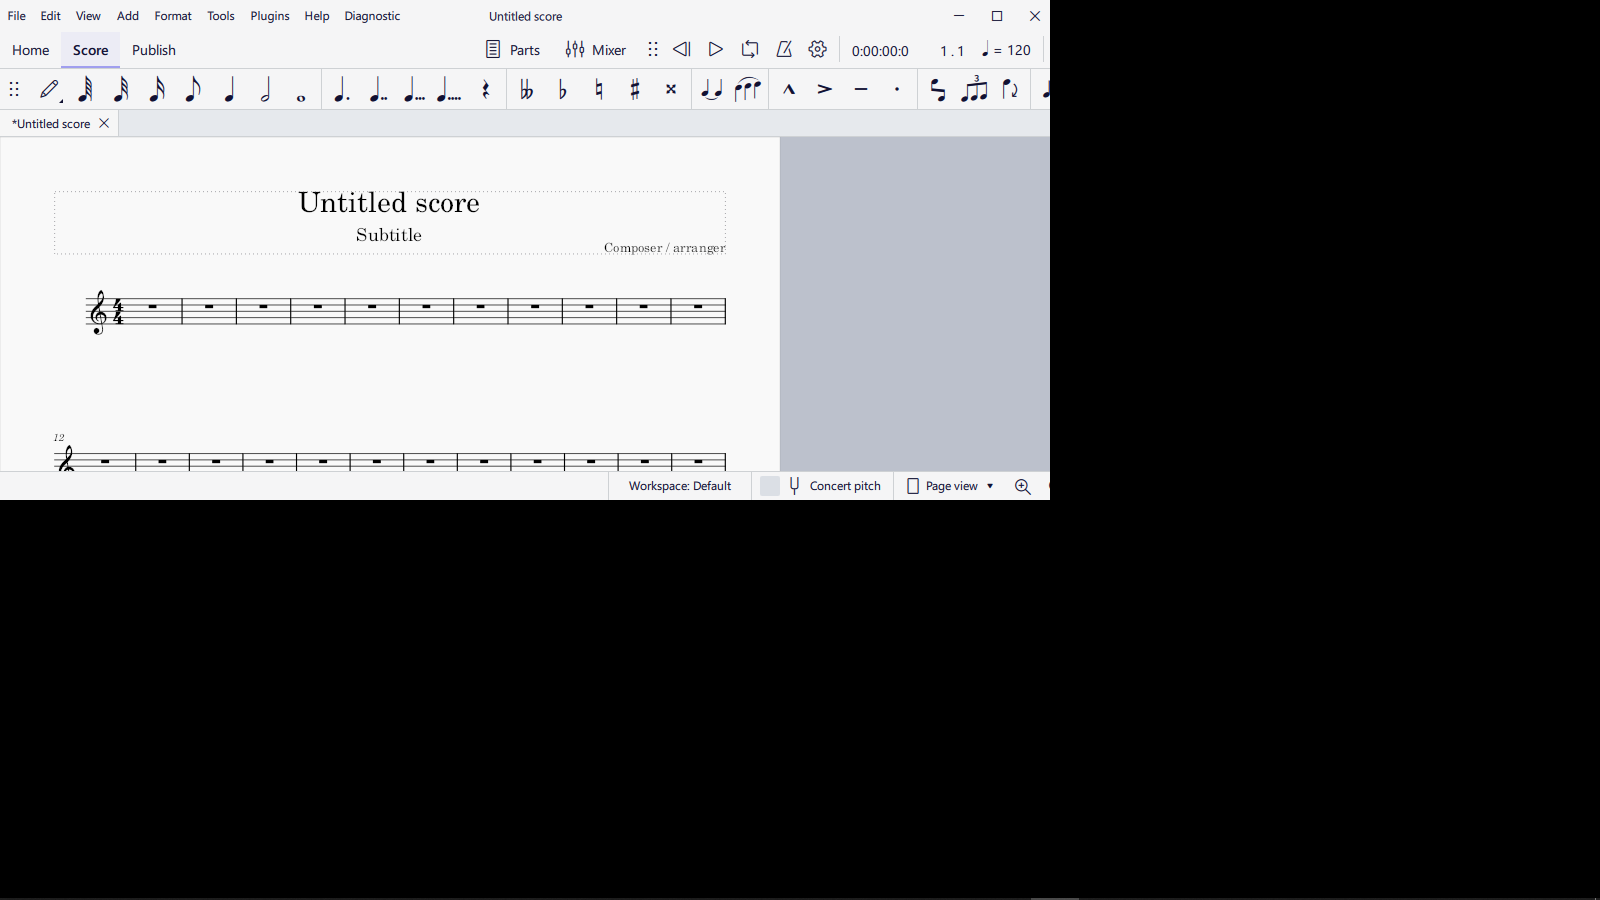Screen dimensions: 1600x900
Task: Open Page view dropdown
Action: (950, 486)
